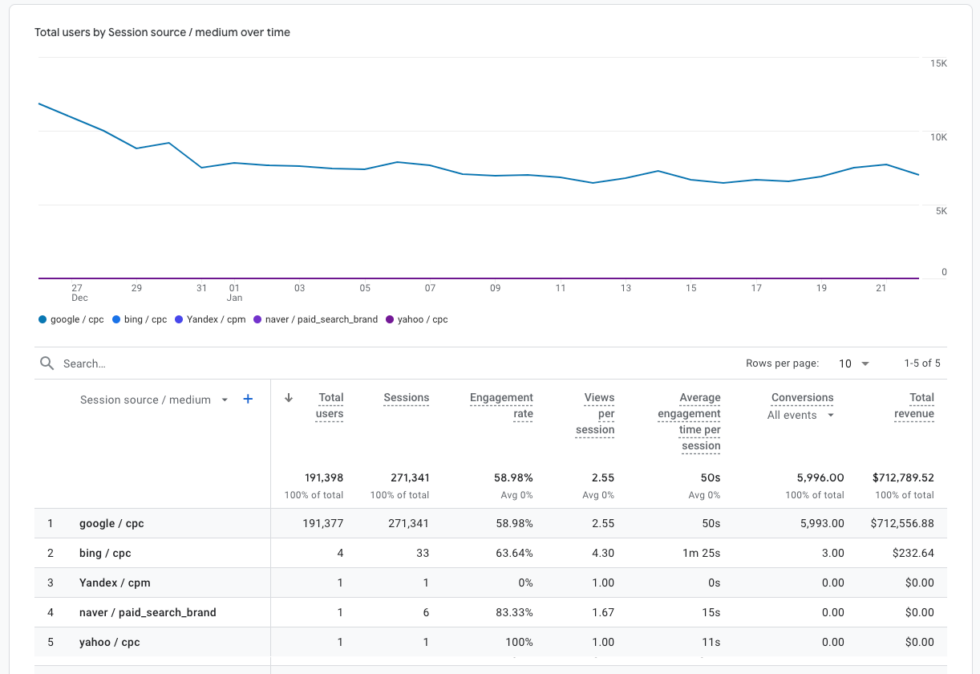Sort the table by Sessions column

[406, 397]
